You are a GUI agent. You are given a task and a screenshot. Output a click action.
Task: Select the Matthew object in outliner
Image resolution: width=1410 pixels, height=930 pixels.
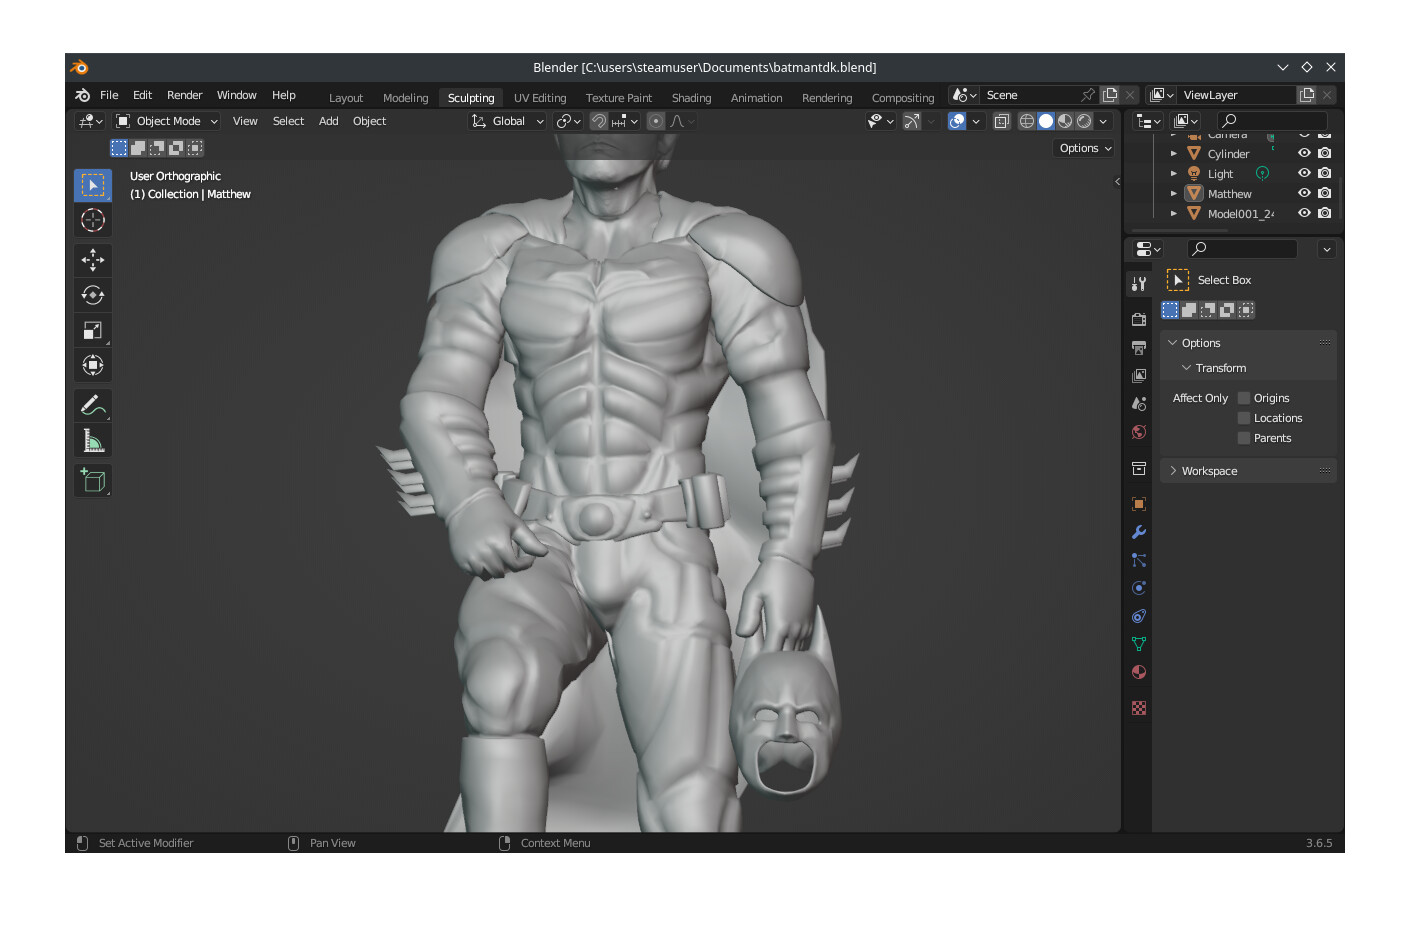point(1229,194)
